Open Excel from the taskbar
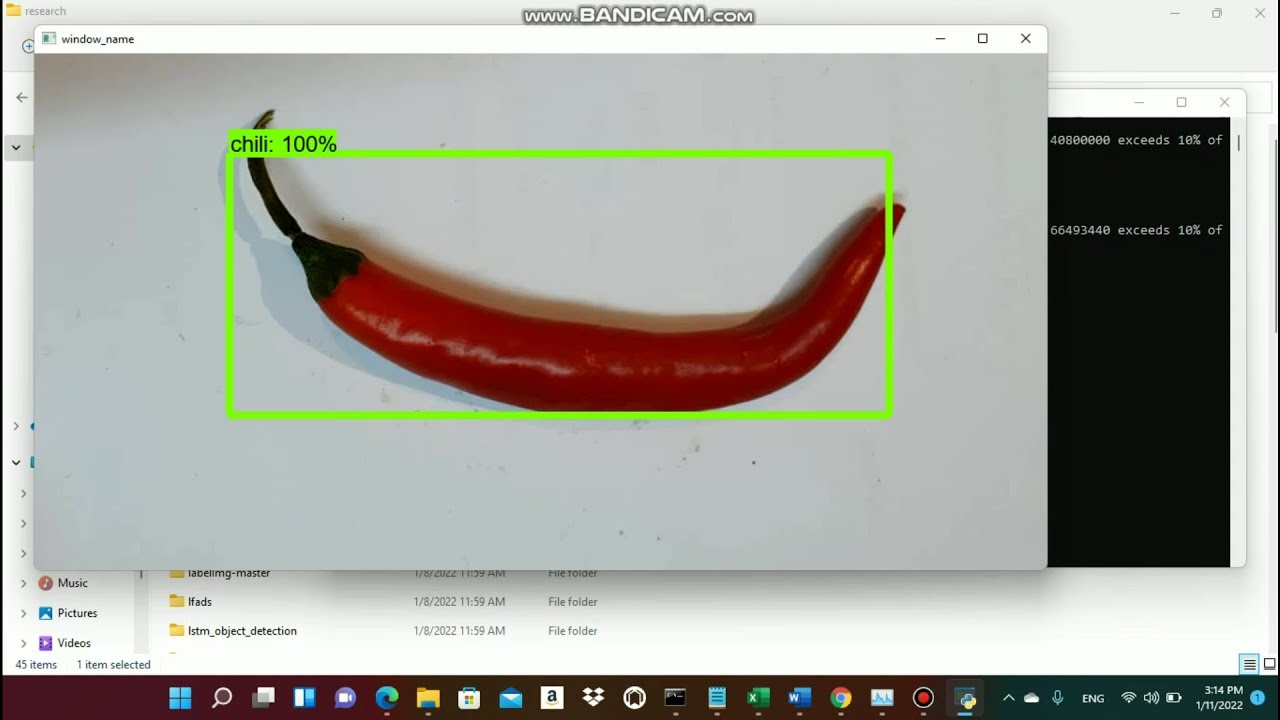The height and width of the screenshot is (720, 1280). click(x=758, y=697)
